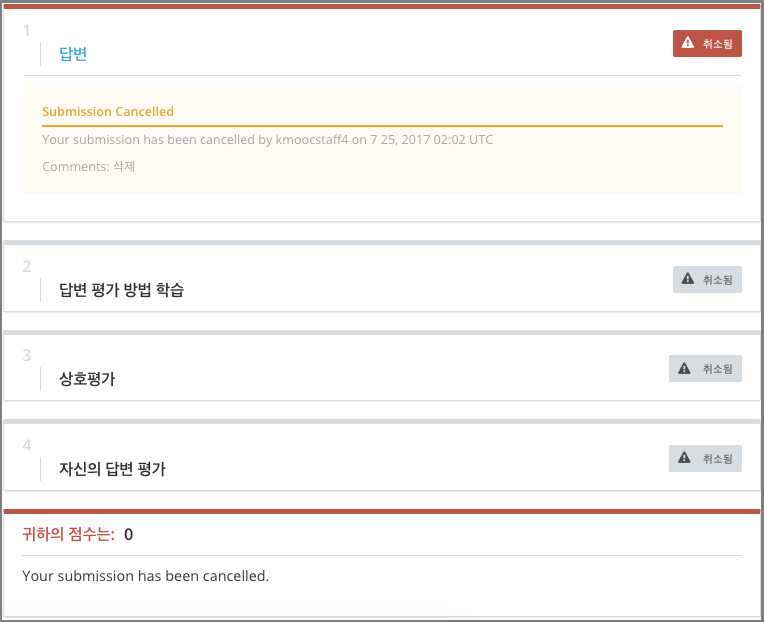The width and height of the screenshot is (764, 622).
Task: Expand the 답변 평가 방법 학습 step
Action: (121, 290)
